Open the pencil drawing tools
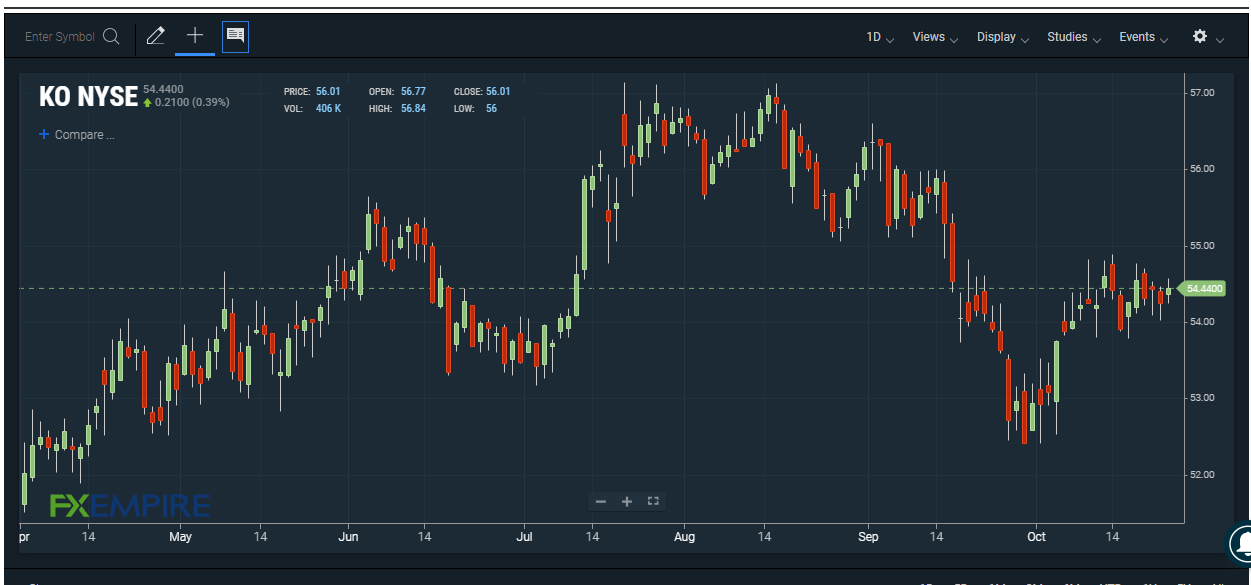1251x585 pixels. 155,37
